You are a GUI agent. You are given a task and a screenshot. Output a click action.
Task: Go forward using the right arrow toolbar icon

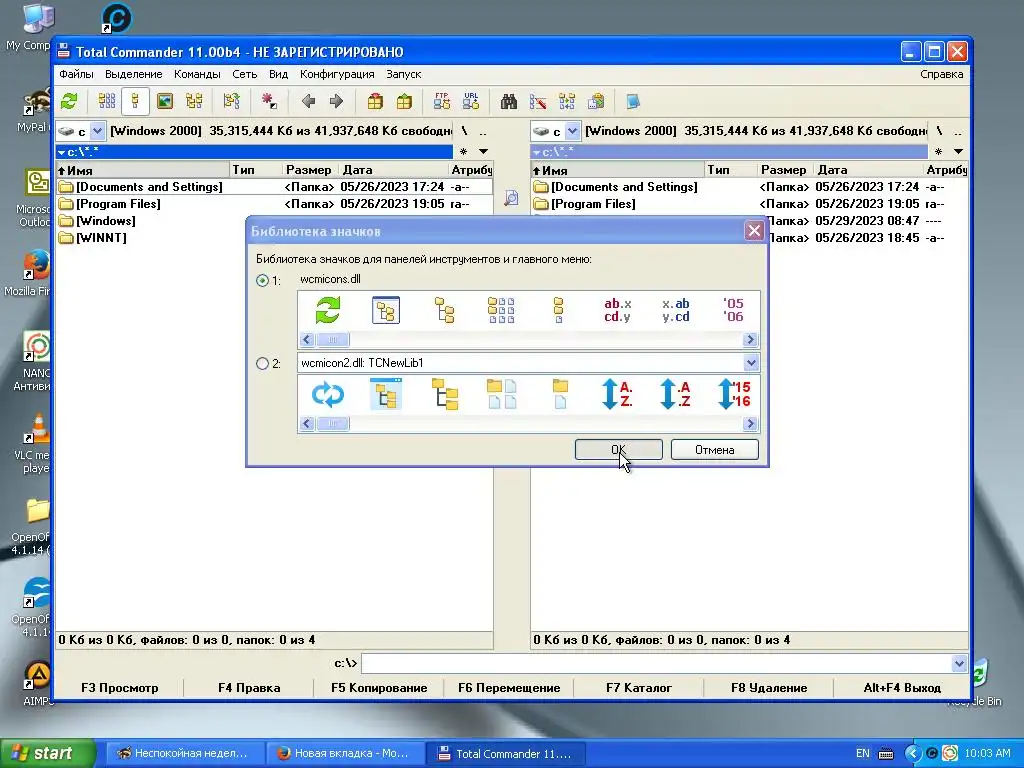(336, 101)
